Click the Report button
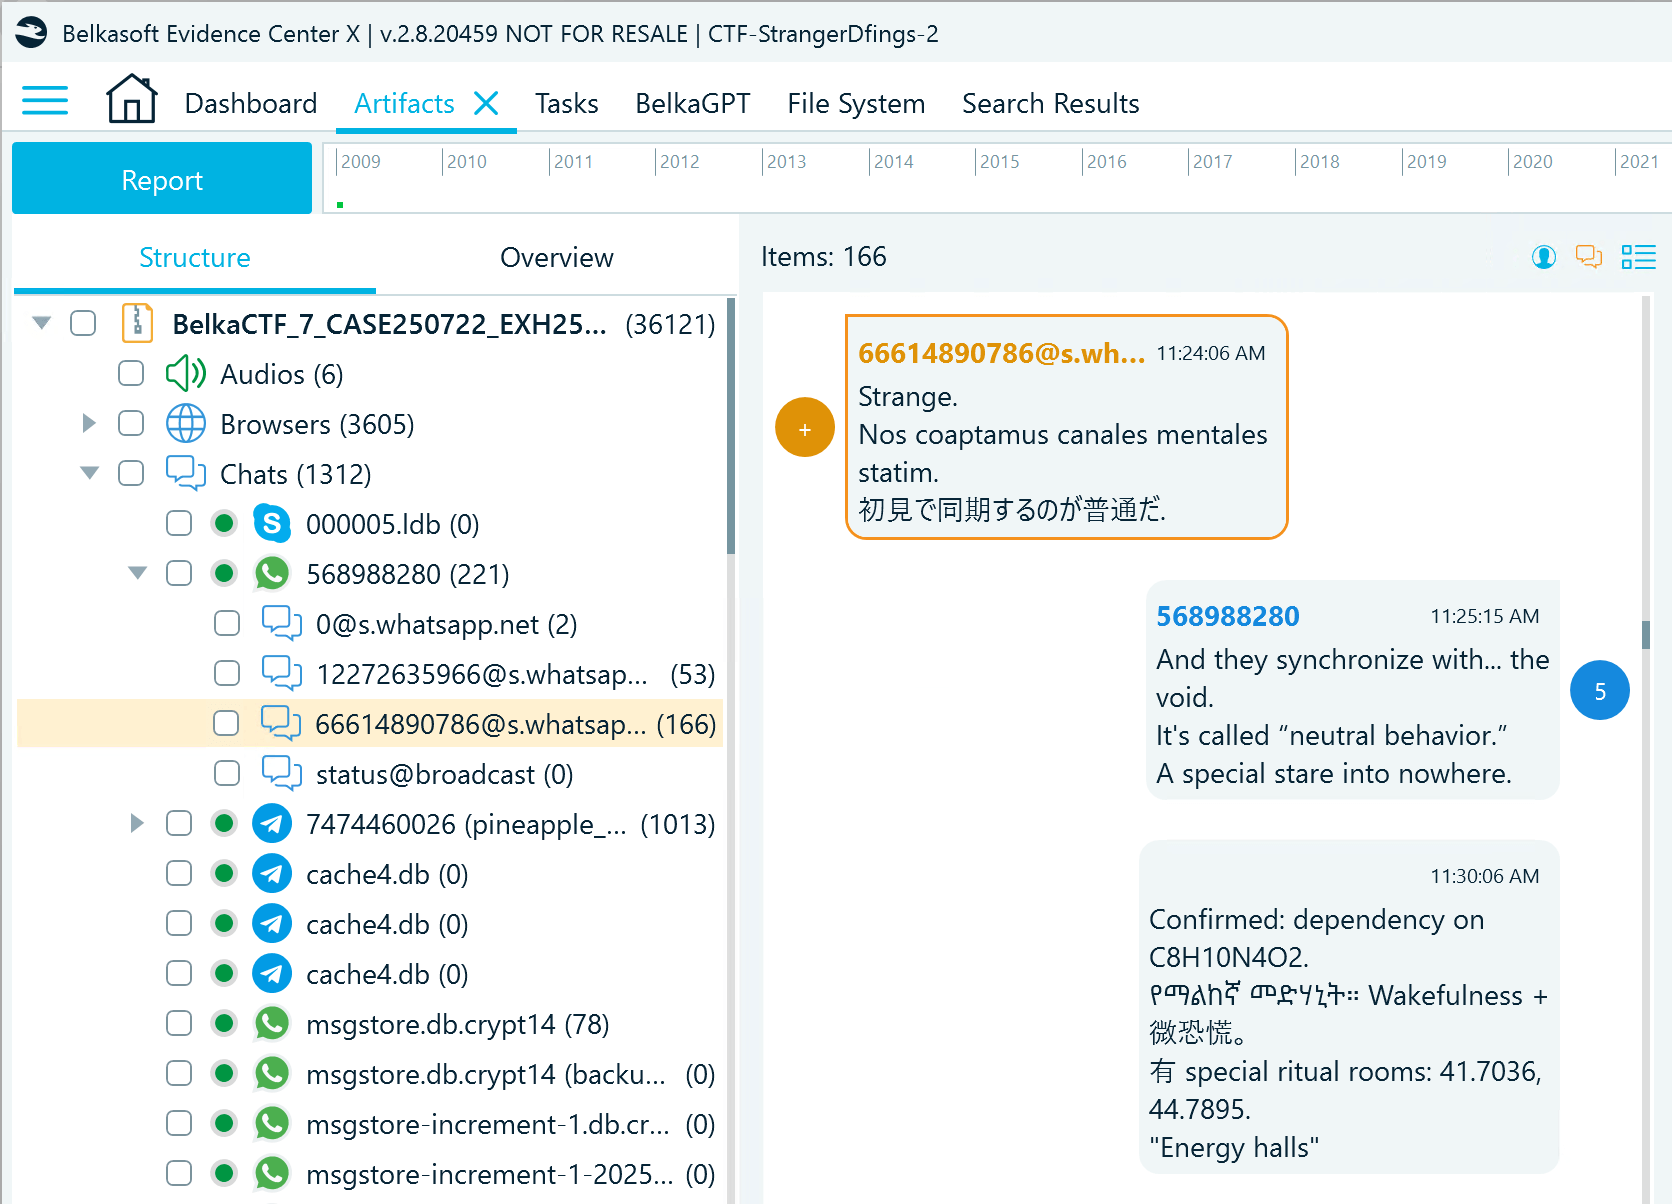1672x1204 pixels. [x=162, y=178]
